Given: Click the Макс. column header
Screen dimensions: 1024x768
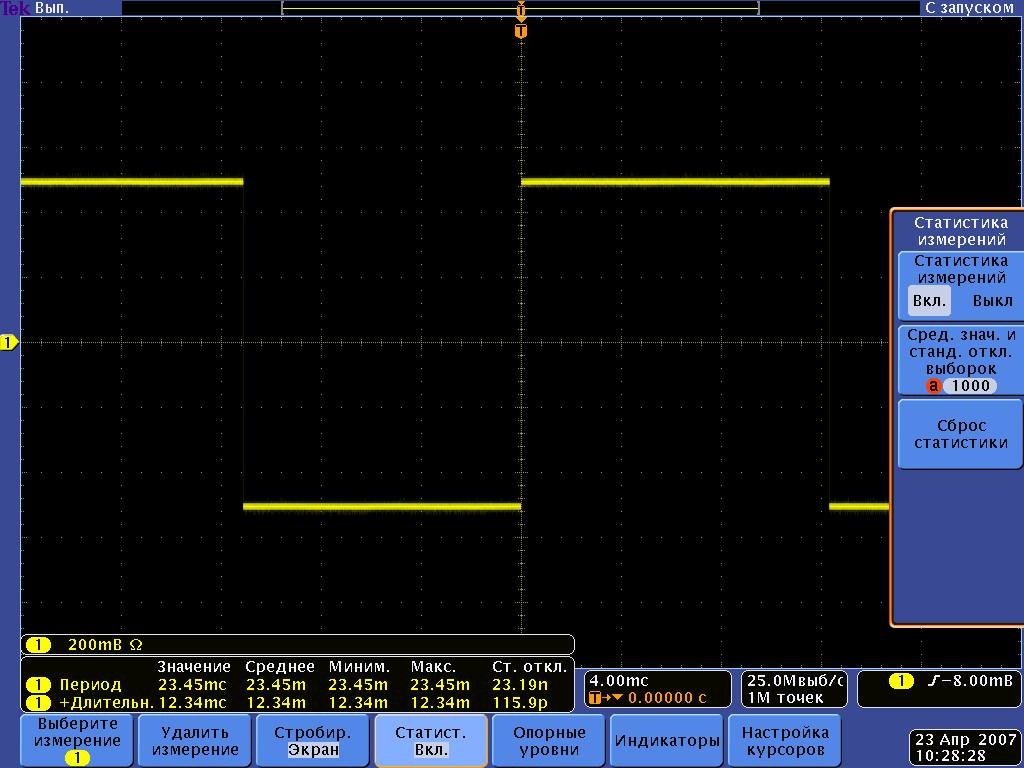Looking at the screenshot, I should 435,667.
